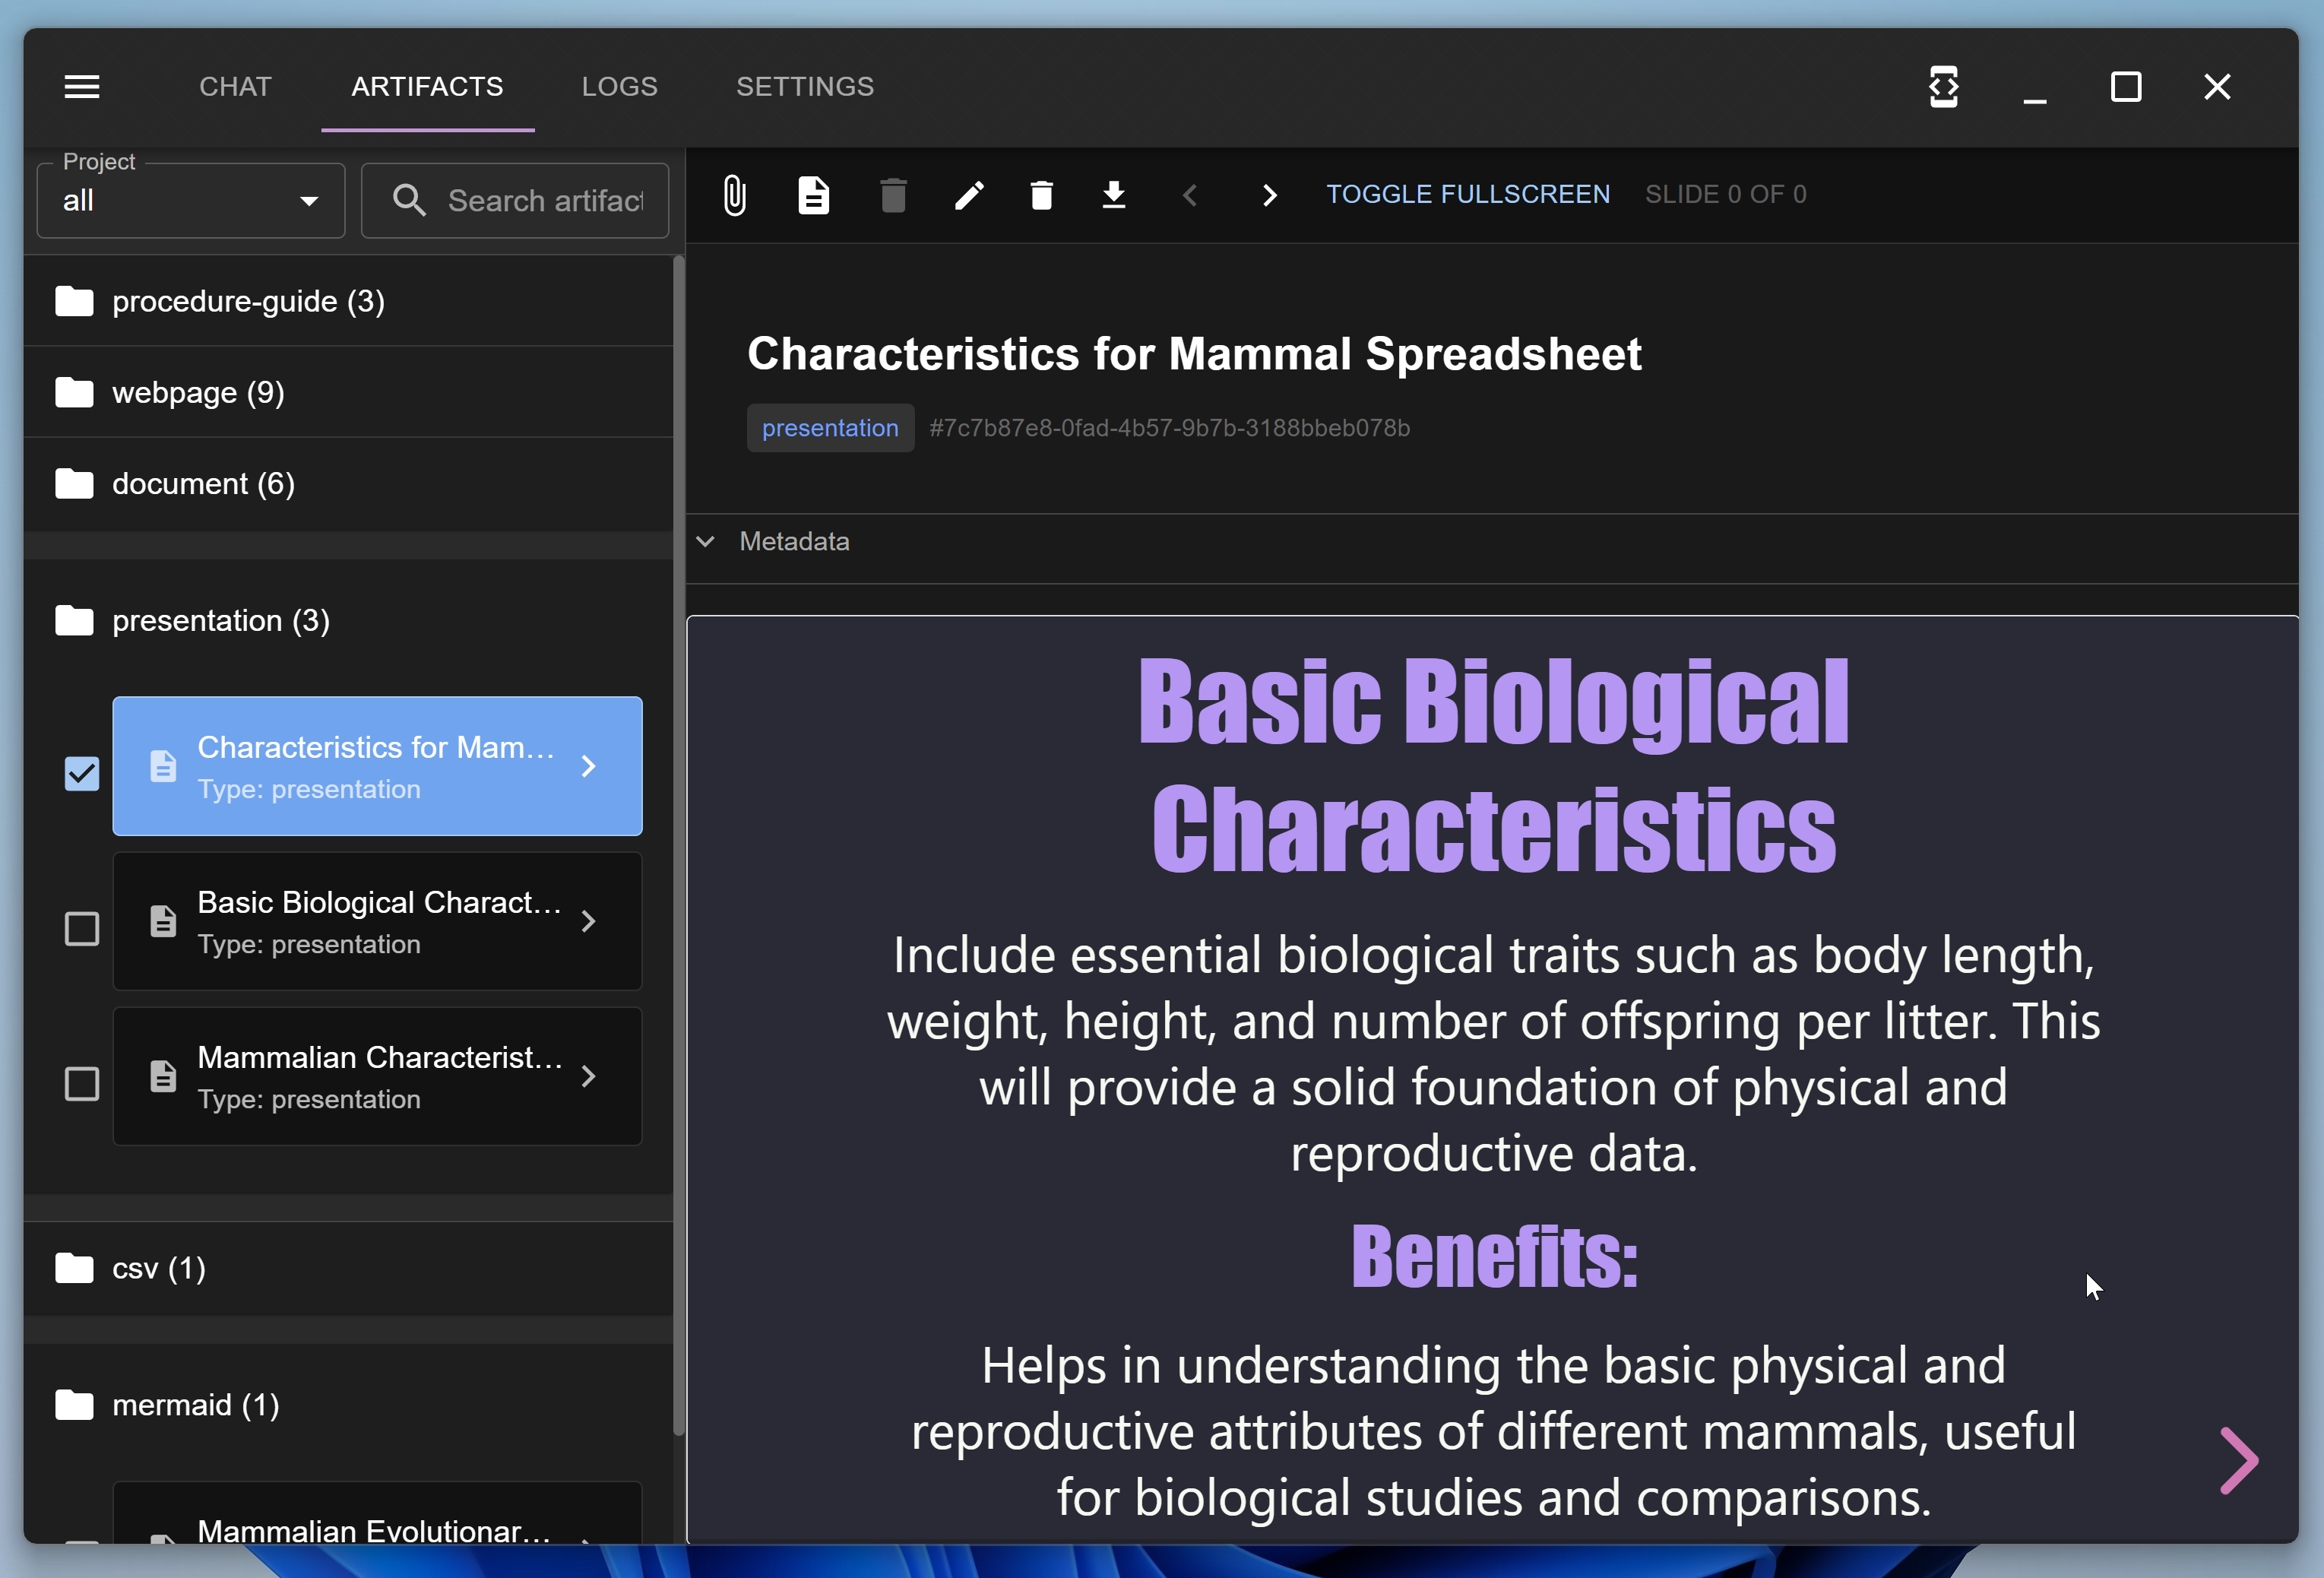
Task: Click the paperclip attach icon
Action: click(734, 194)
